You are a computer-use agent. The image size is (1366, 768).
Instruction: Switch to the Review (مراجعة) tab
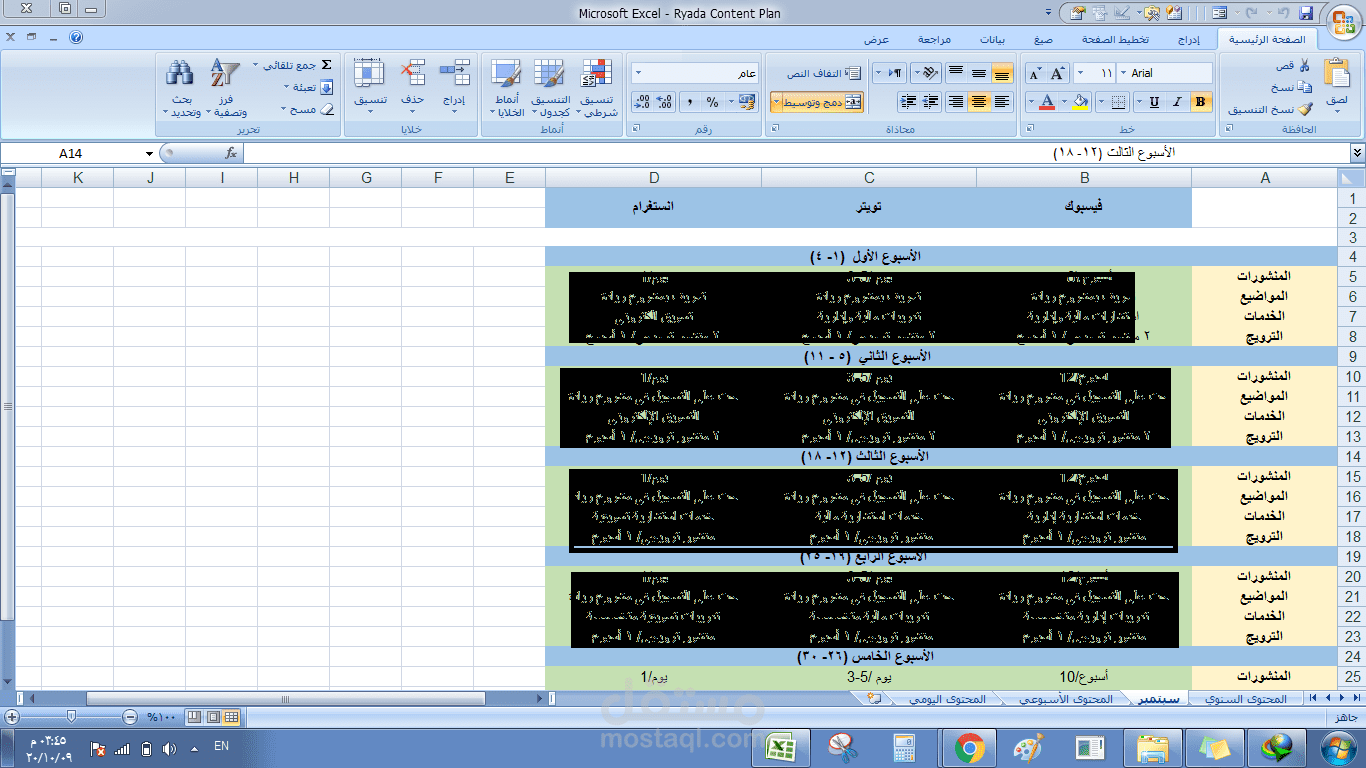pos(934,40)
